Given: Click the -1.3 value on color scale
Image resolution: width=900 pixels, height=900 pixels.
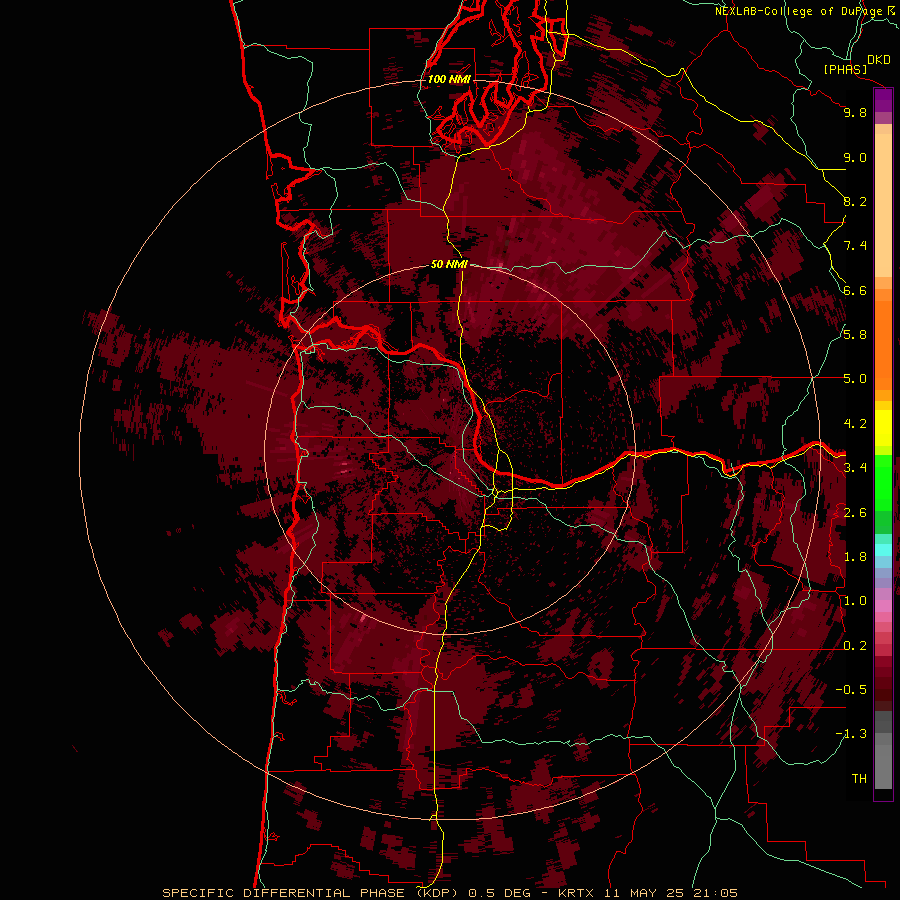Looking at the screenshot, I should [851, 734].
